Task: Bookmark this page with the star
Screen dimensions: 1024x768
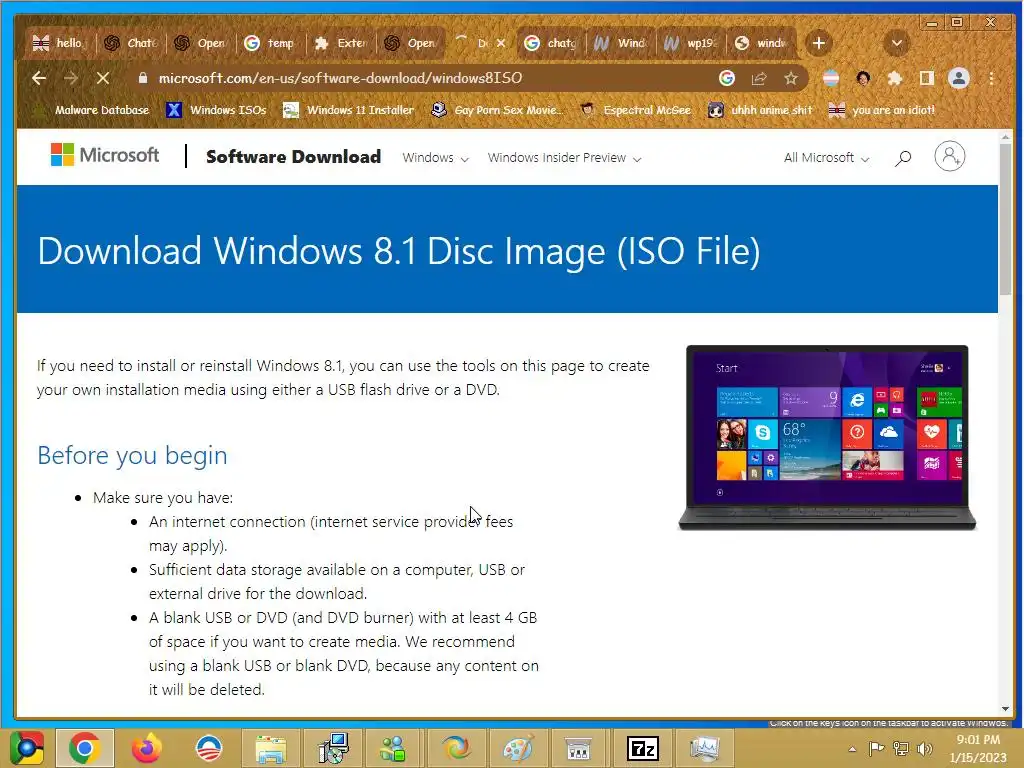Action: 791,78
